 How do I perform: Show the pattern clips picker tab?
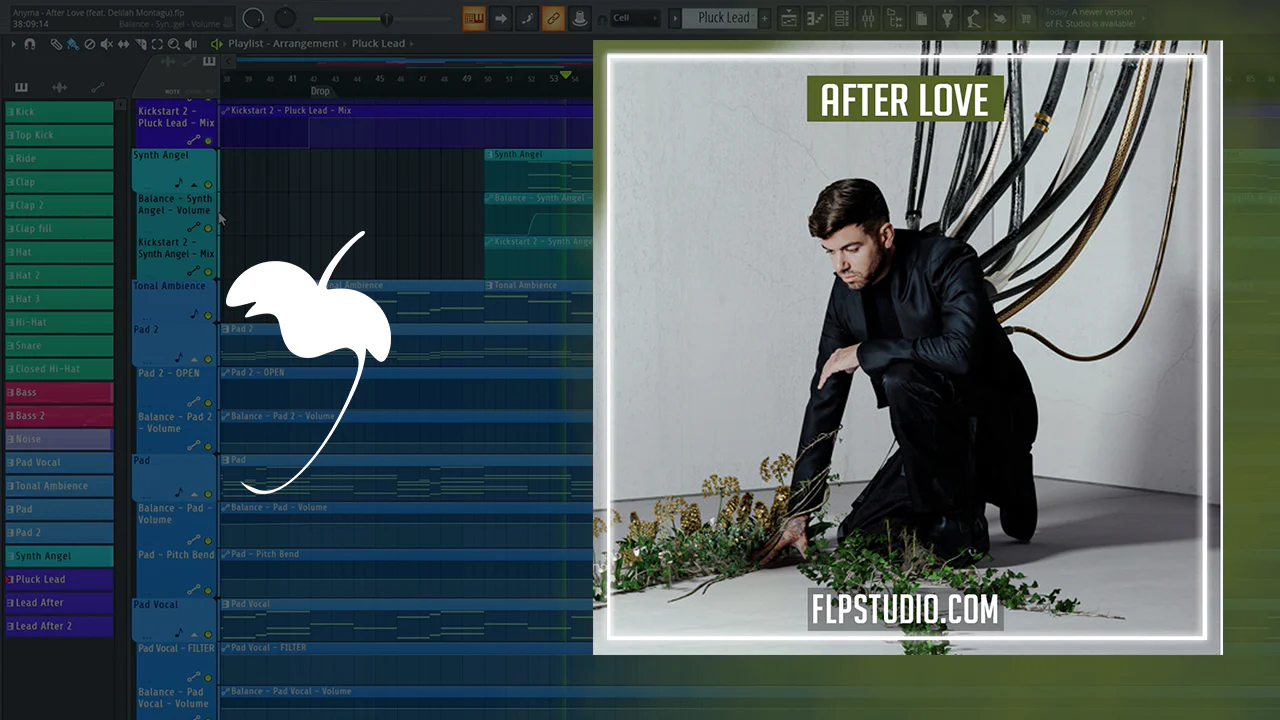pyautogui.click(x=21, y=87)
